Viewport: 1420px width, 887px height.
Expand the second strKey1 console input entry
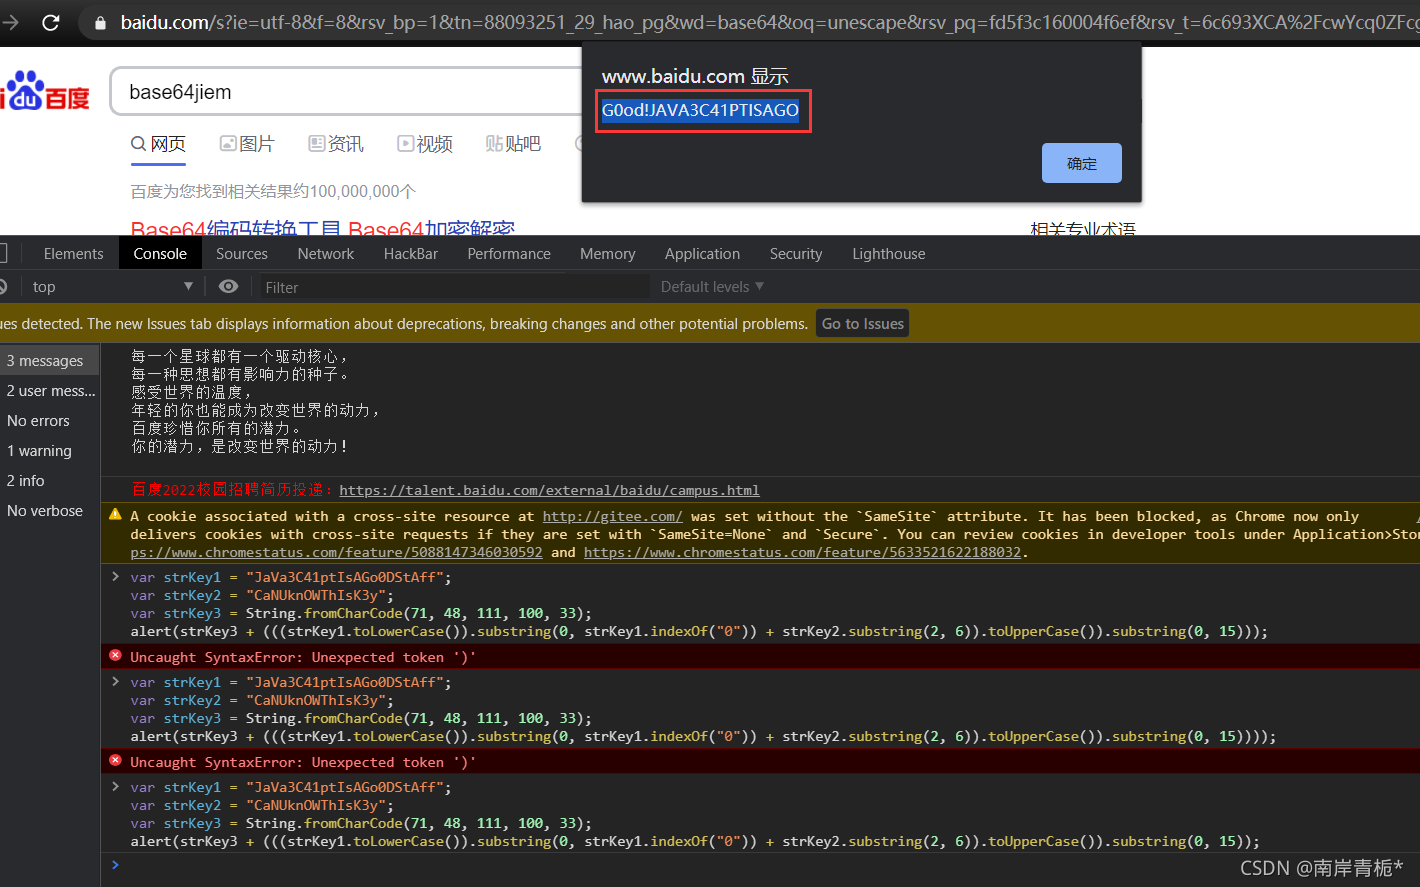tap(115, 682)
